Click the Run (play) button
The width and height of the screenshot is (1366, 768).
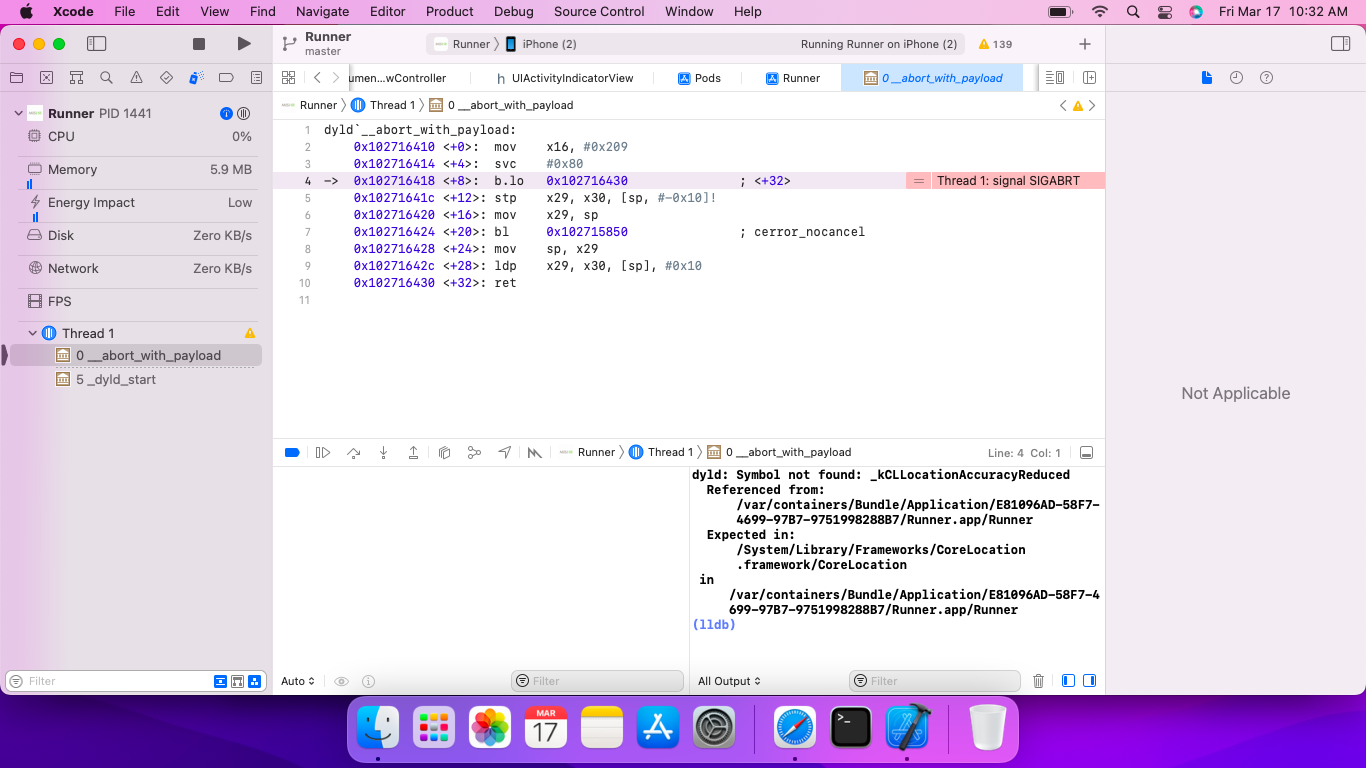244,44
